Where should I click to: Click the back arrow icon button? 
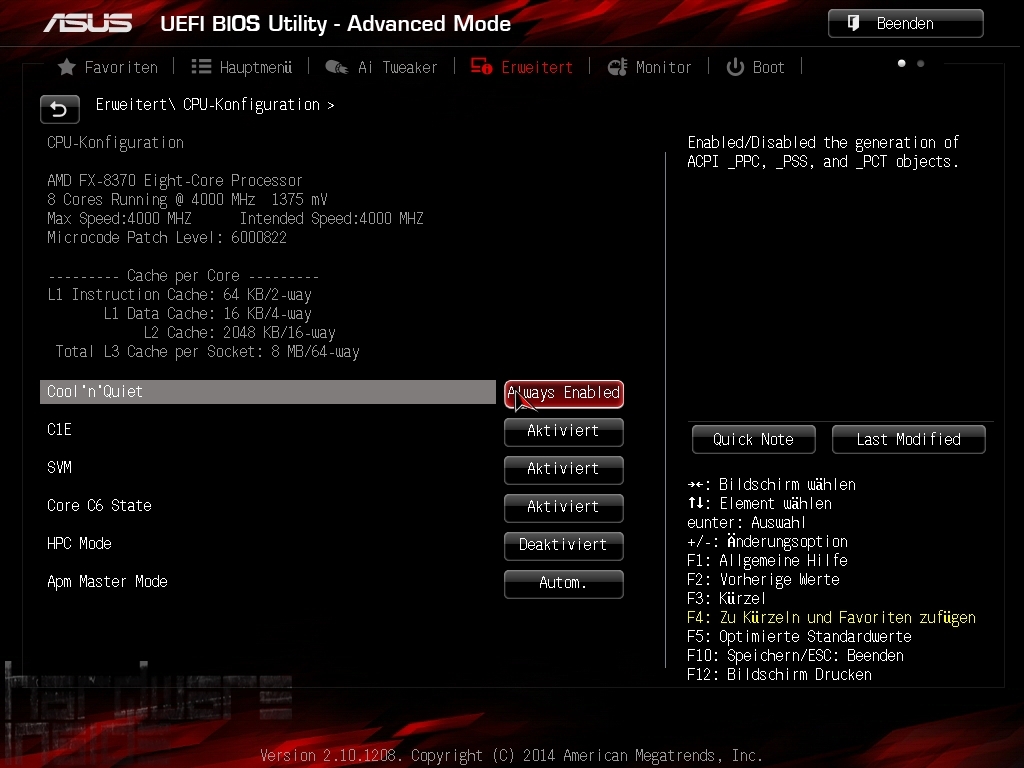(59, 109)
